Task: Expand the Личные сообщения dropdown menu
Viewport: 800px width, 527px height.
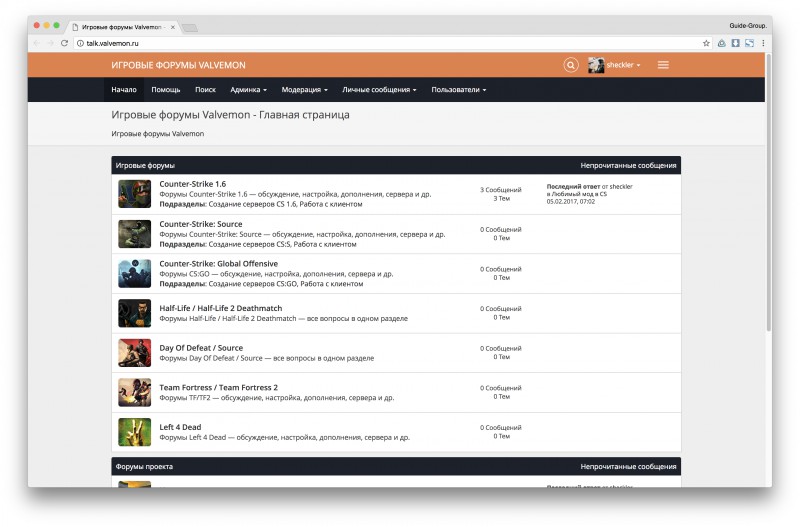Action: pyautogui.click(x=379, y=90)
